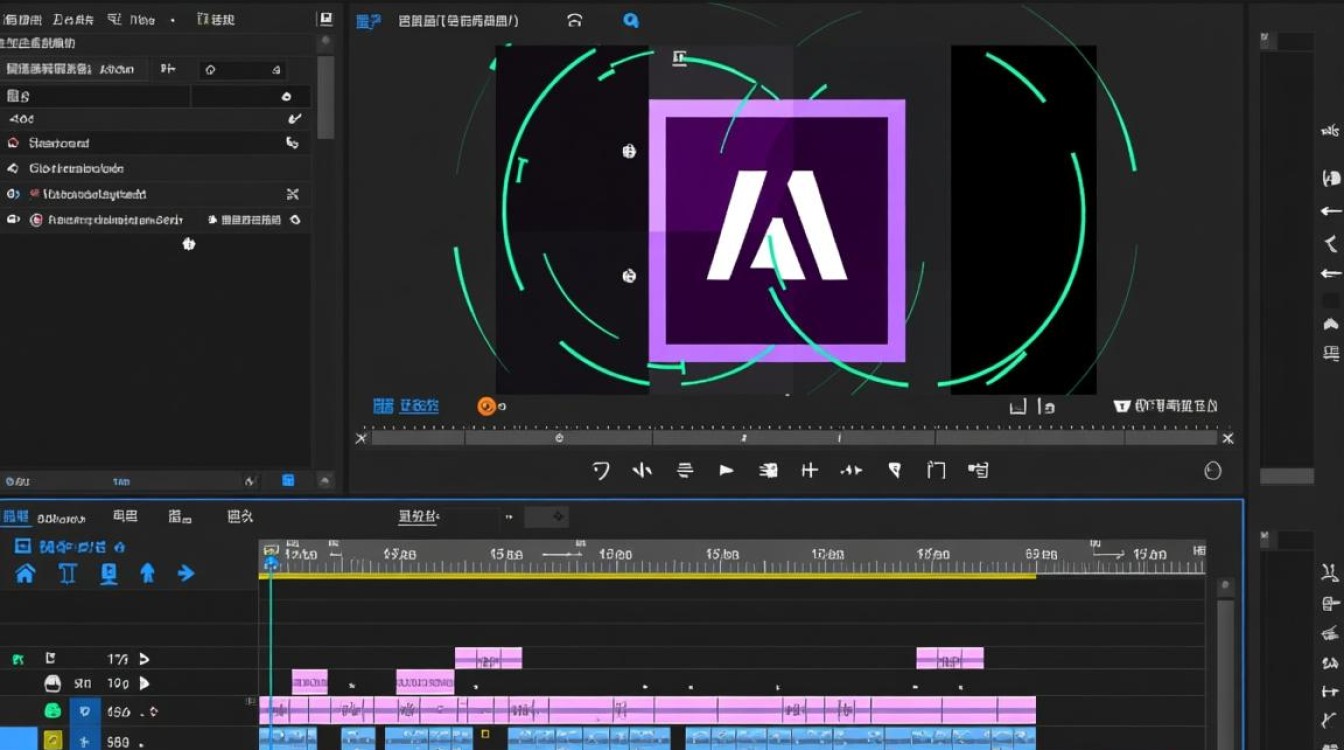Click the orange circular icon below the preview

click(487, 406)
